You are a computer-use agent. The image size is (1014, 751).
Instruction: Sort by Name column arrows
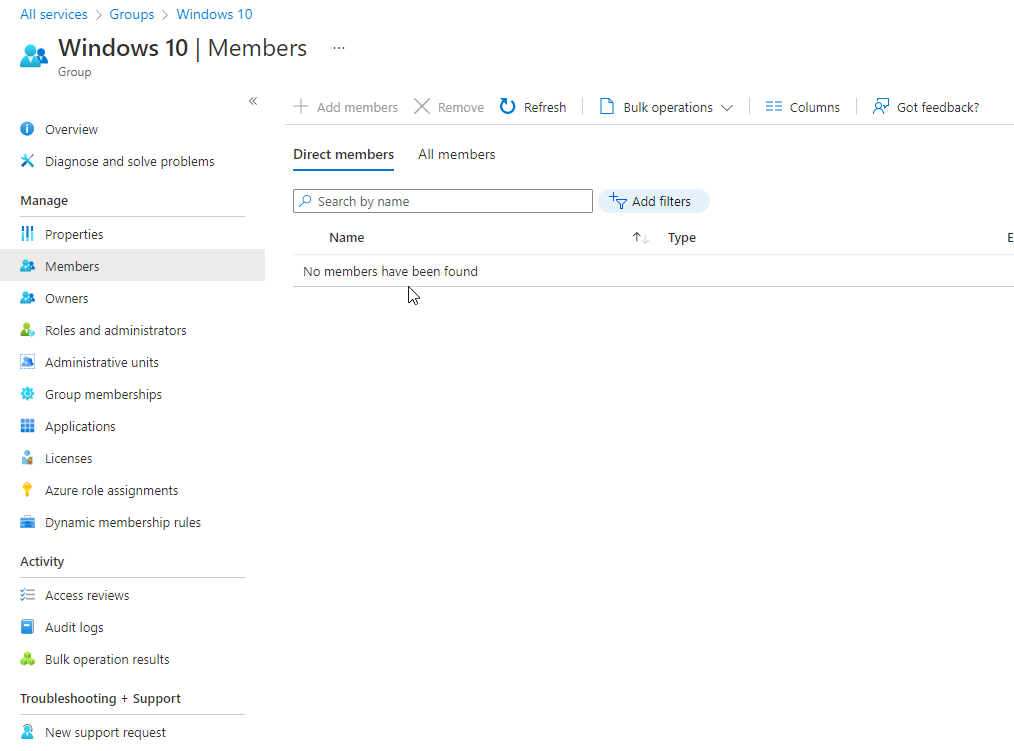click(x=640, y=237)
